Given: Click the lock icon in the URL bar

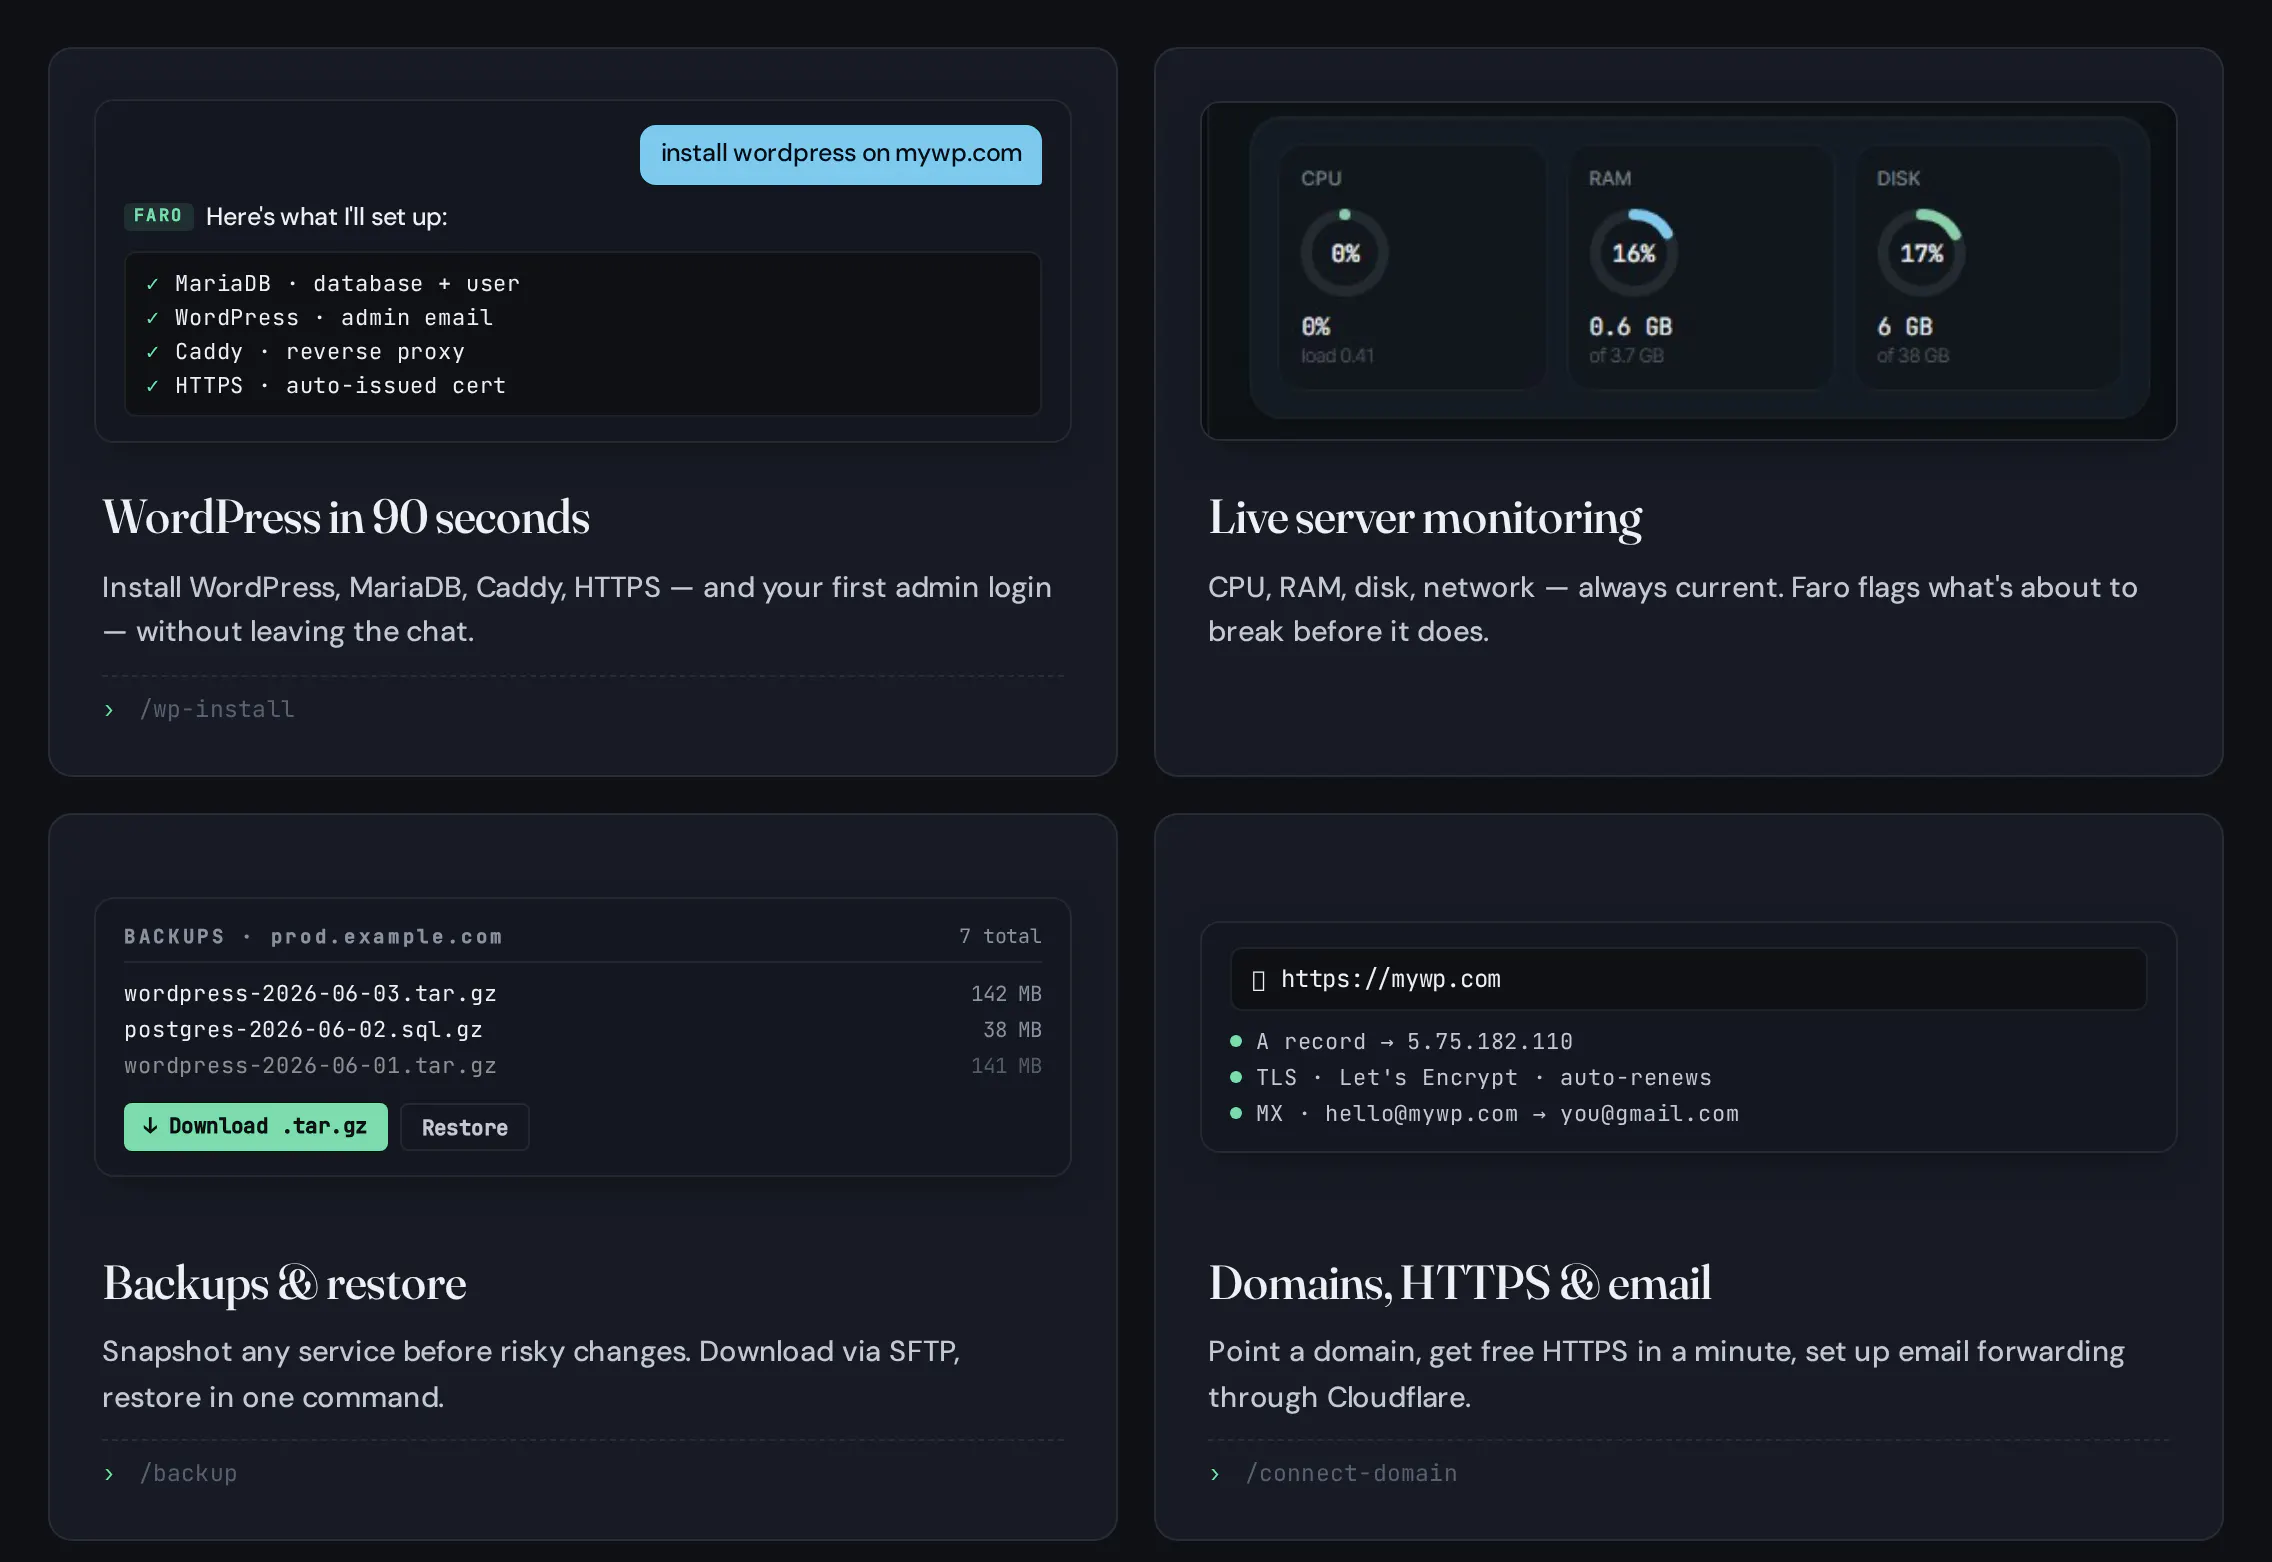Looking at the screenshot, I should point(1259,980).
